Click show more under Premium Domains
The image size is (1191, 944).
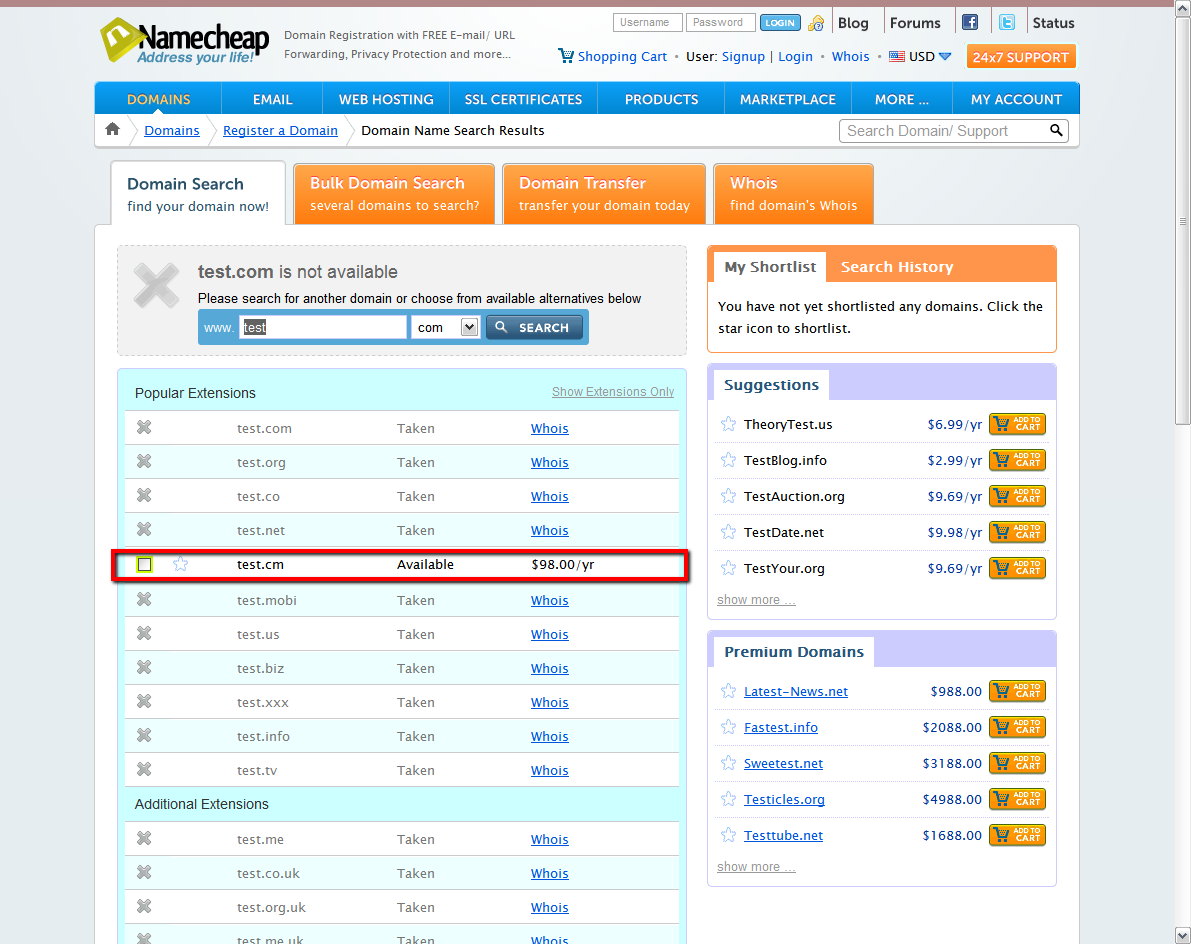coord(756,866)
